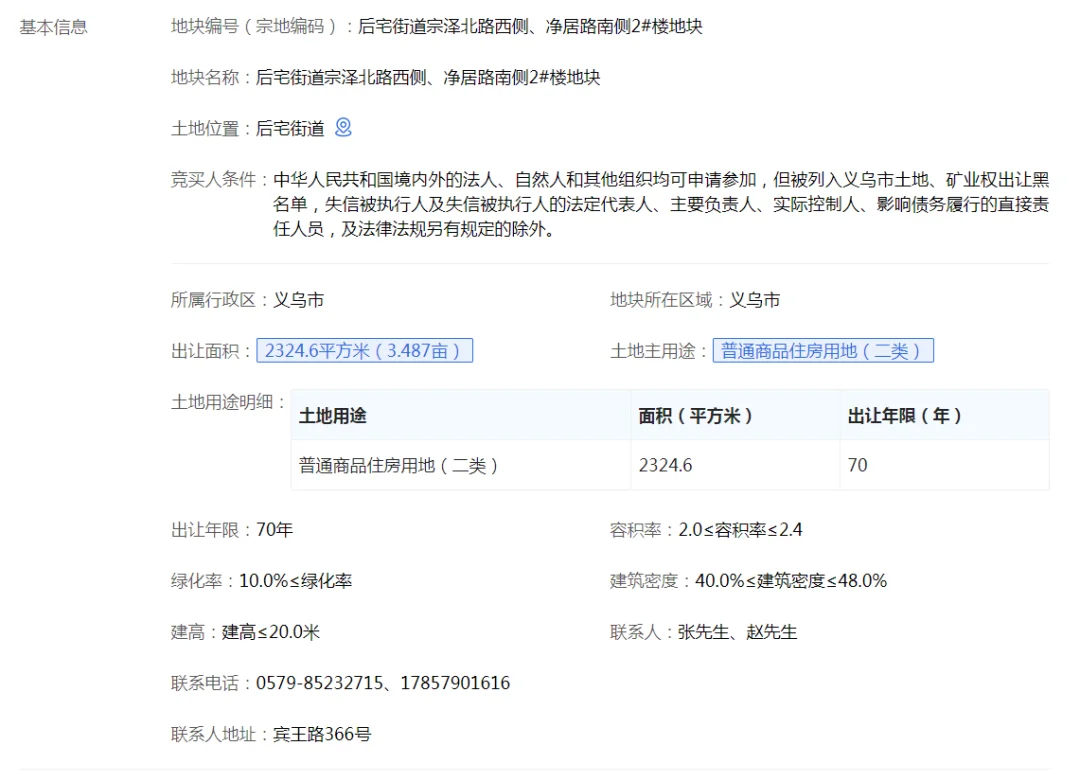Screen dimensions: 1080x781
Task: Select the table cell showing 70
Action: click(x=944, y=465)
